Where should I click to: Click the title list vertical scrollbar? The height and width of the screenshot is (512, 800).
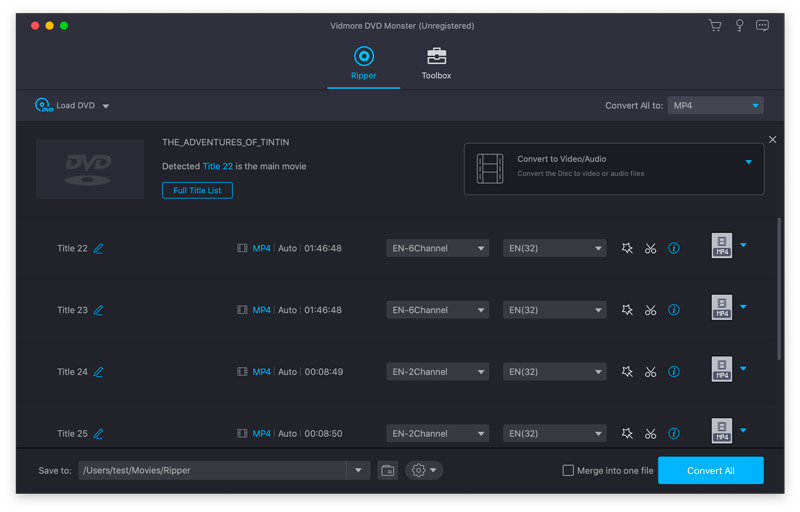pos(779,289)
